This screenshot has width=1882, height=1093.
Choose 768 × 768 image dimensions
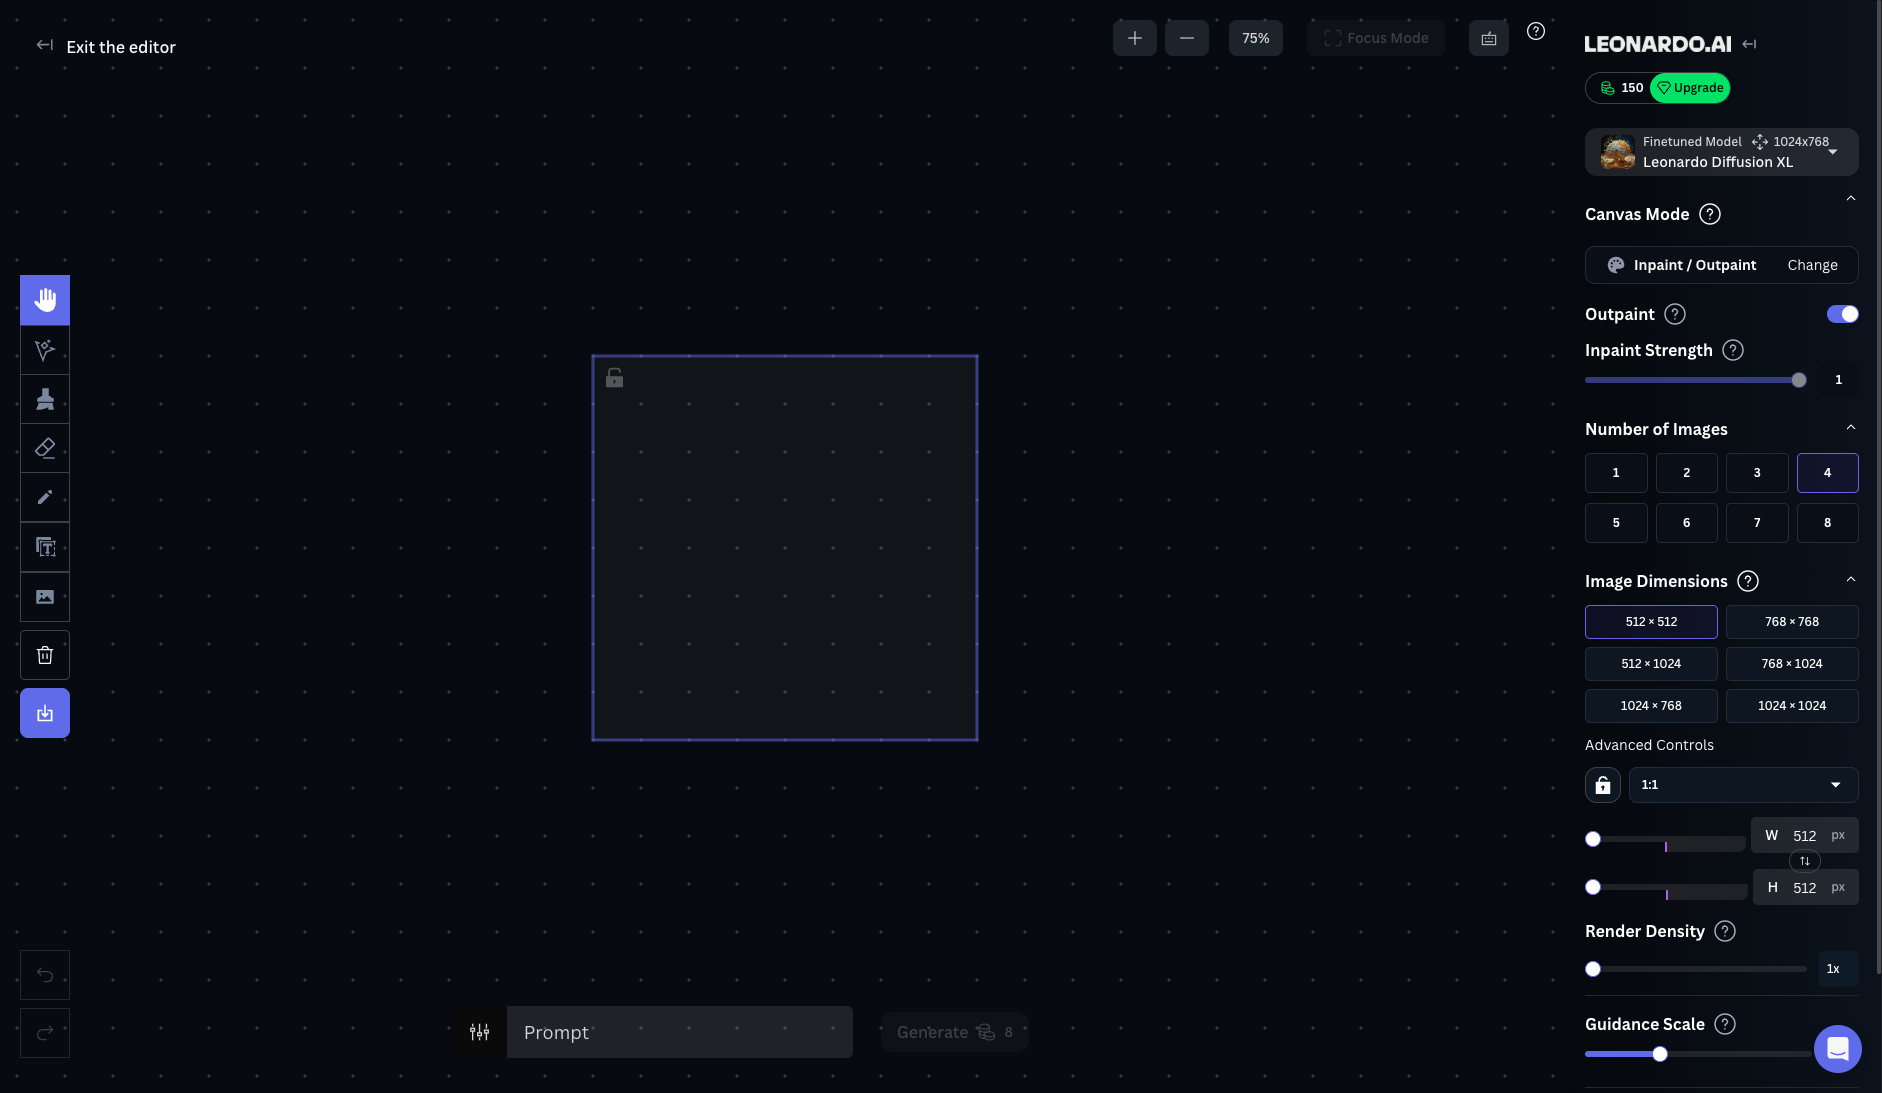(x=1792, y=622)
